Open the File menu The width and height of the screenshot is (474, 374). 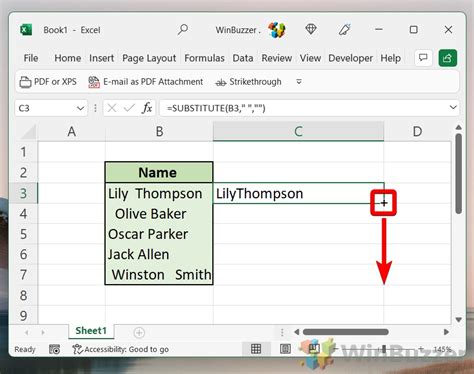[x=31, y=58]
